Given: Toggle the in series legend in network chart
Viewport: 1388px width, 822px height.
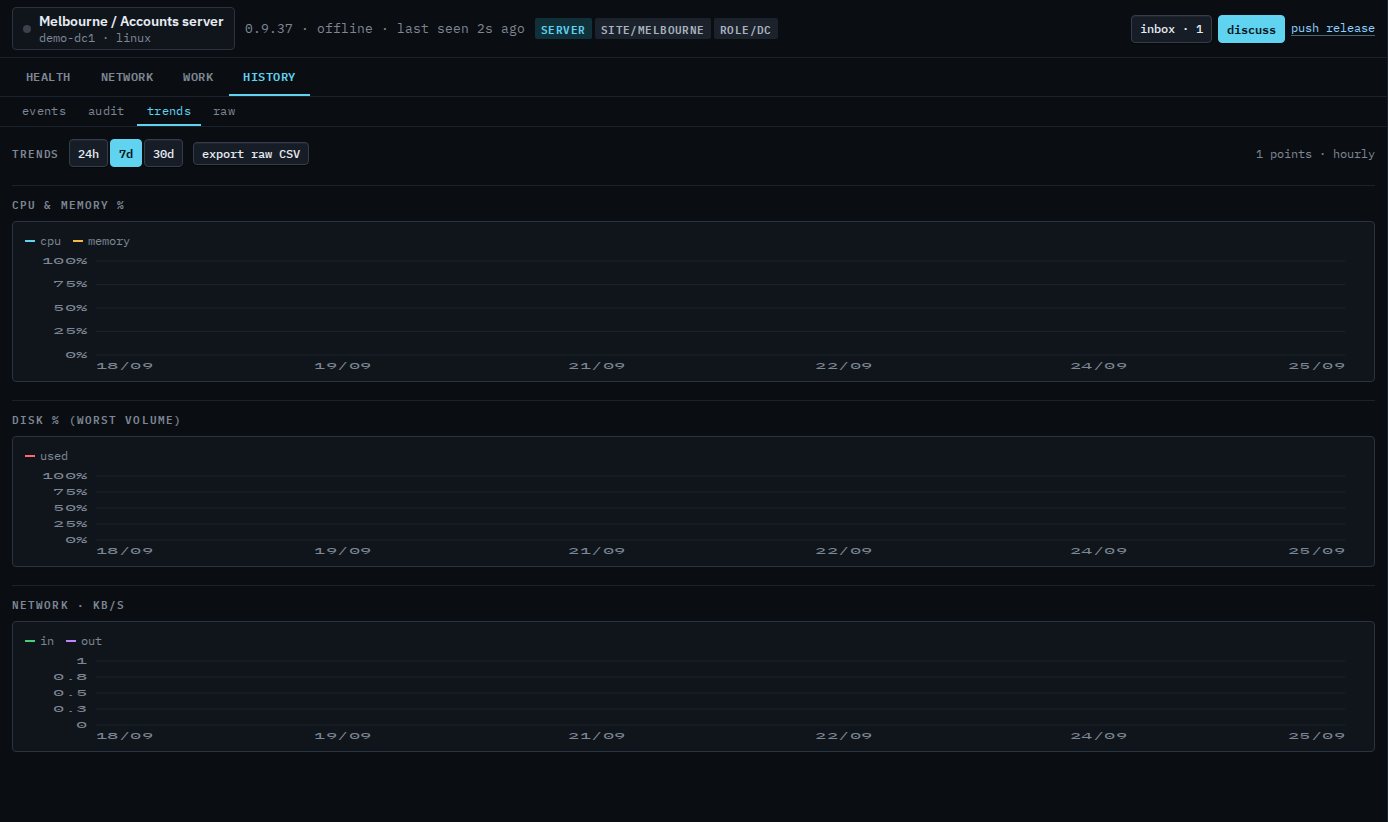Looking at the screenshot, I should [40, 641].
